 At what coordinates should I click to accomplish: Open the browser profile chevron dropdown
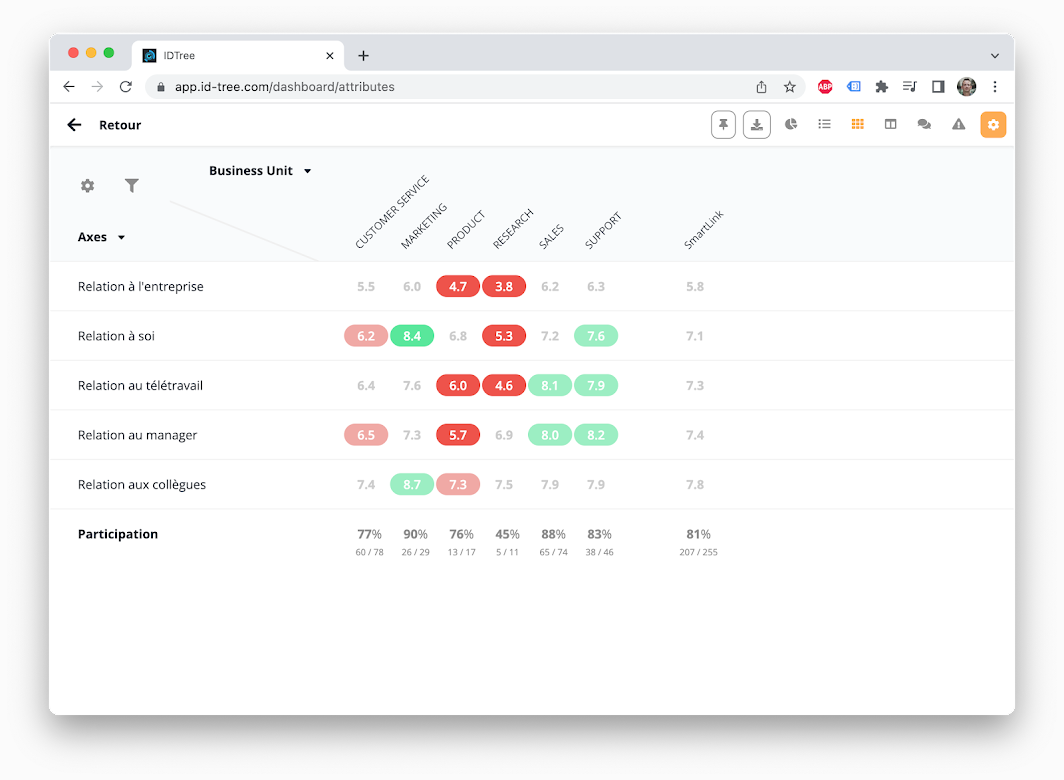[995, 55]
